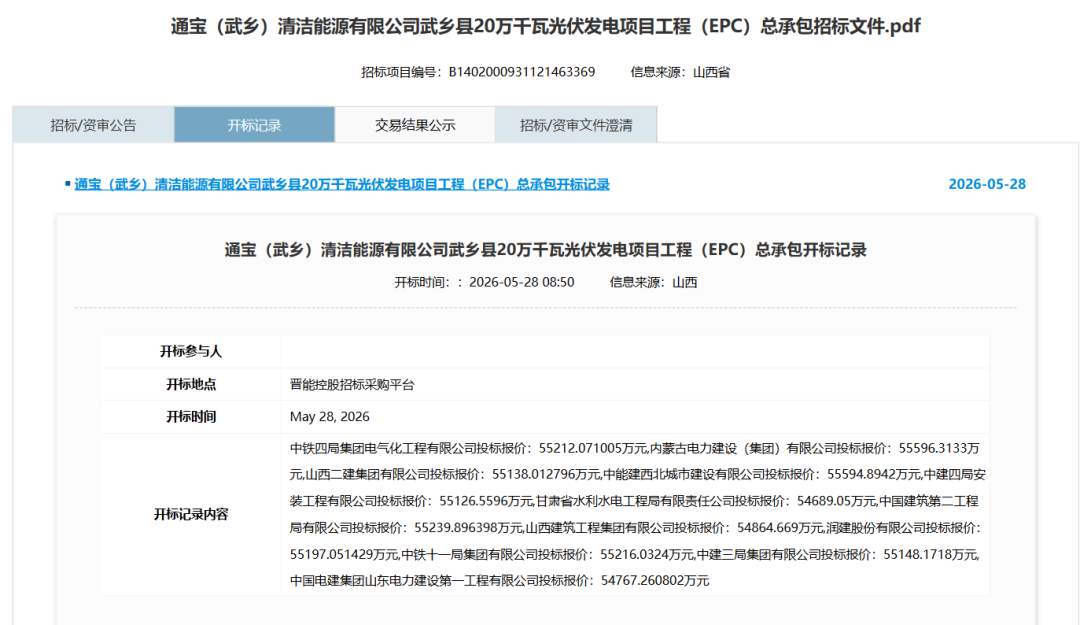The image size is (1080, 625).
Task: Switch to the 交易结果公示 tab
Action: 415,125
